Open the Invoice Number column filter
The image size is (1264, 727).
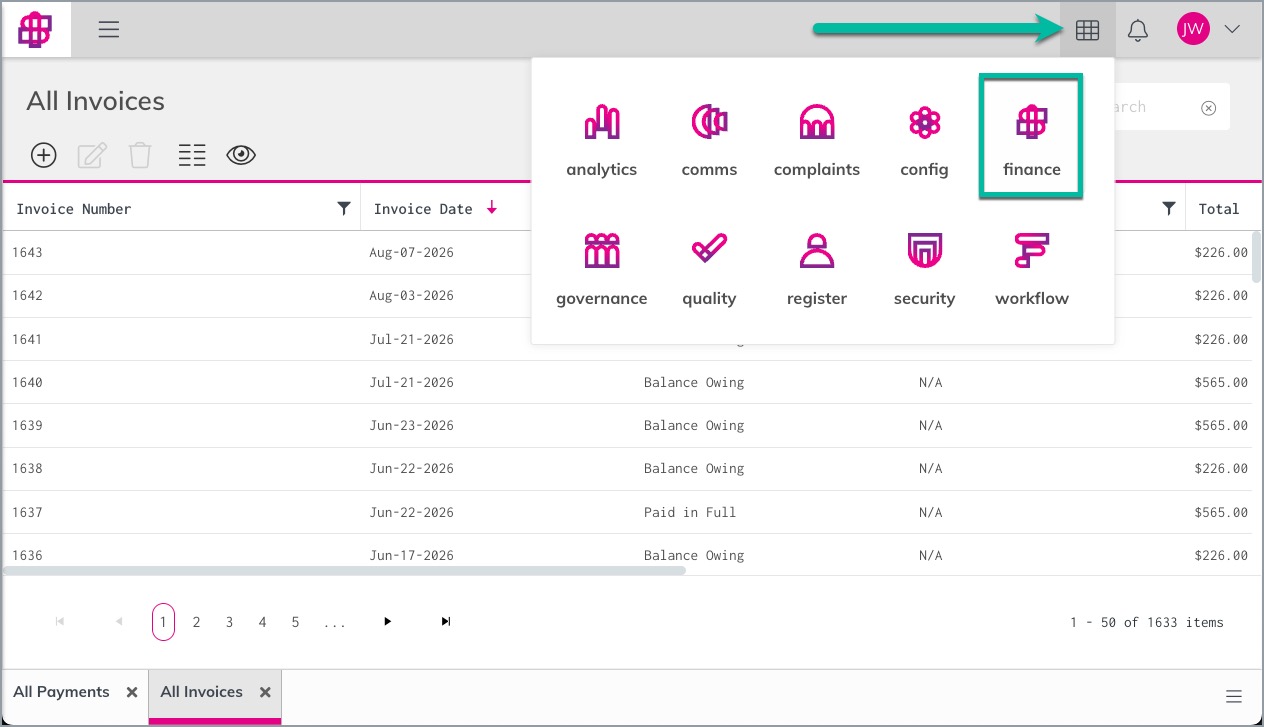coord(344,208)
